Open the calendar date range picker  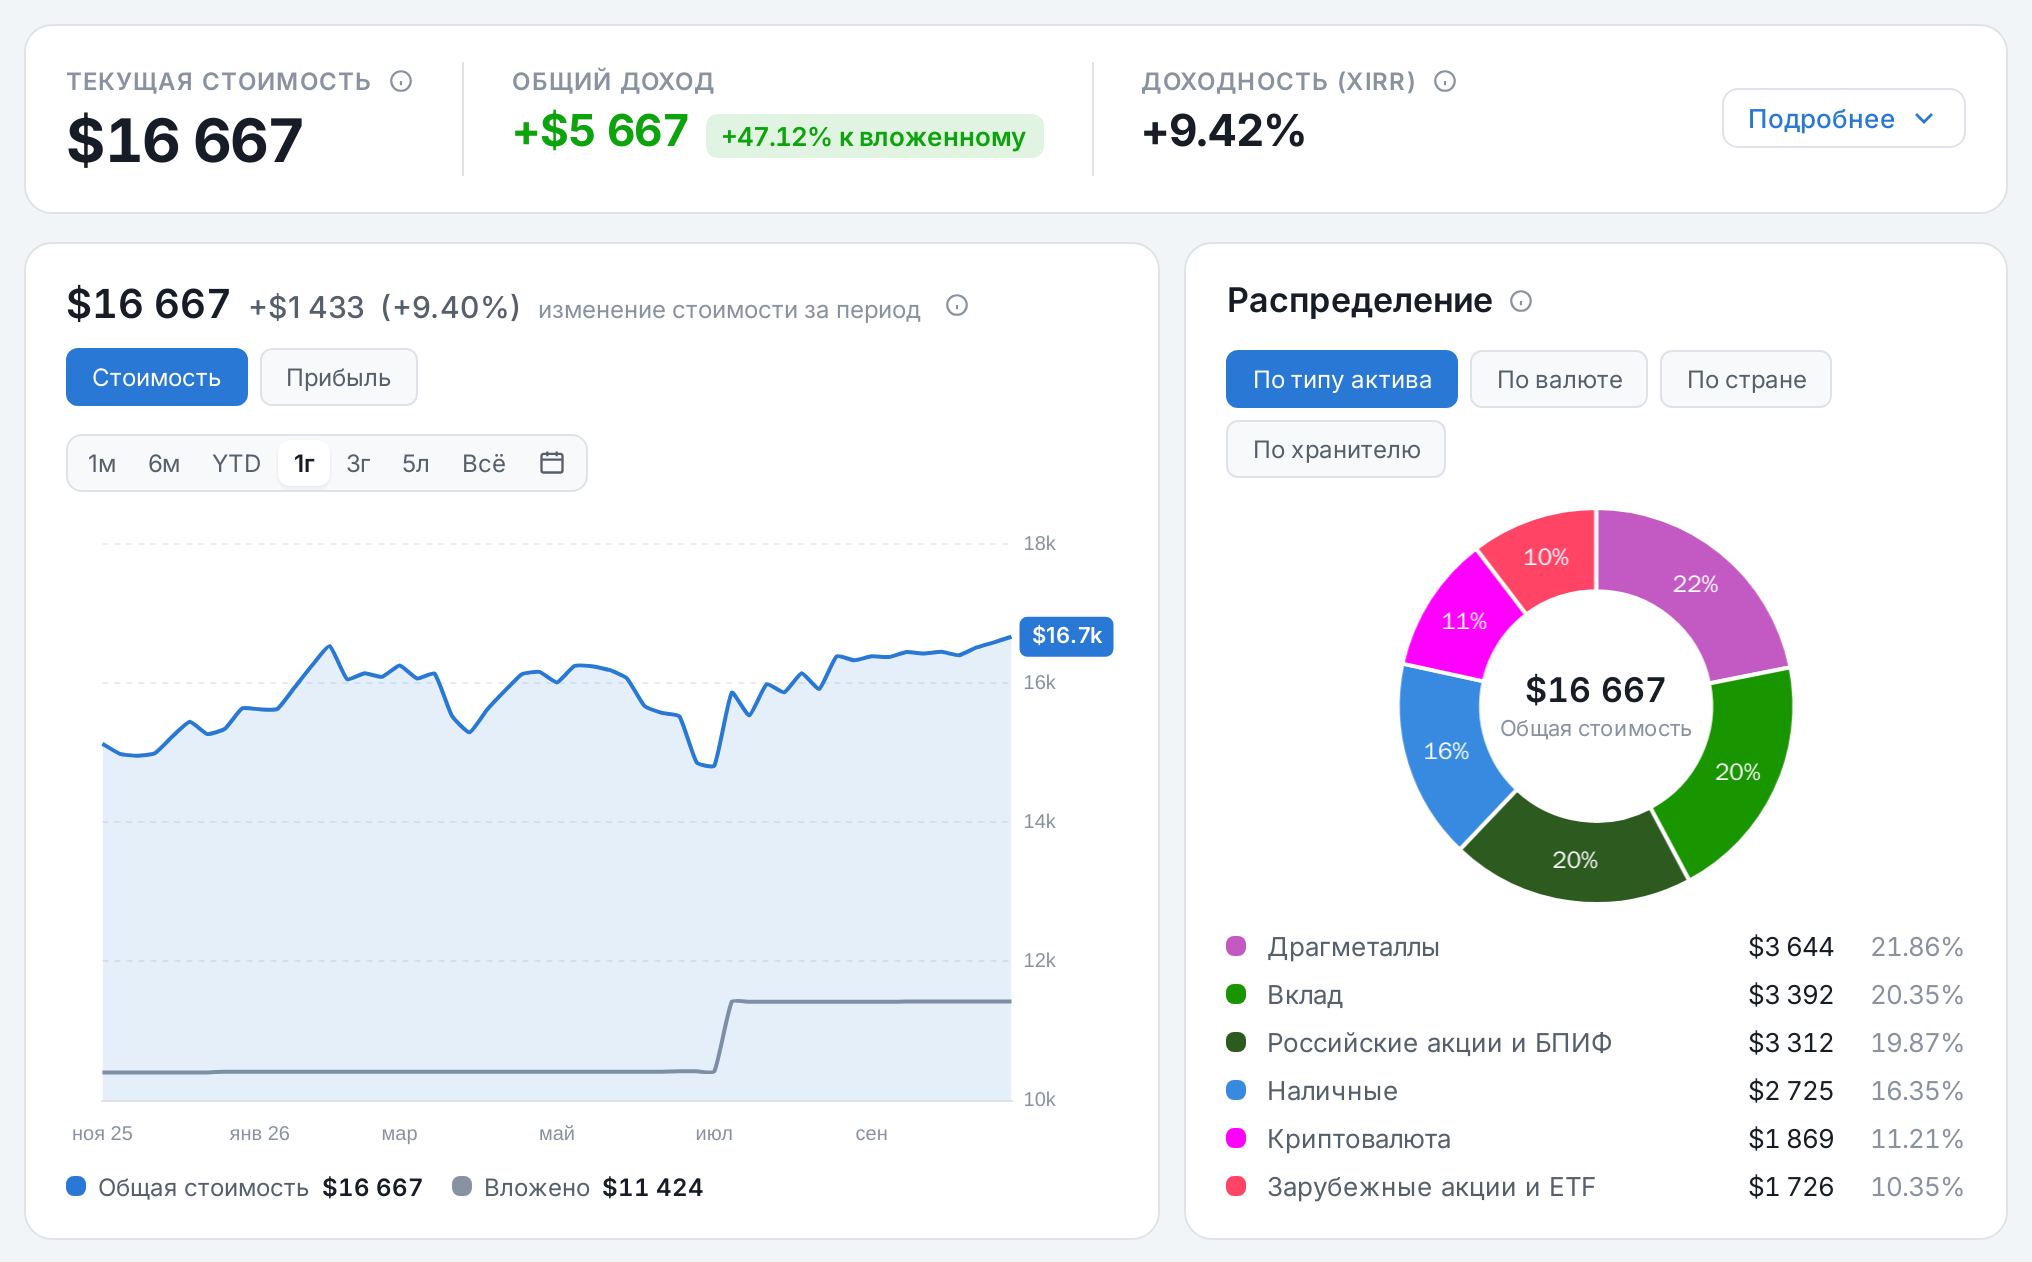(x=552, y=463)
